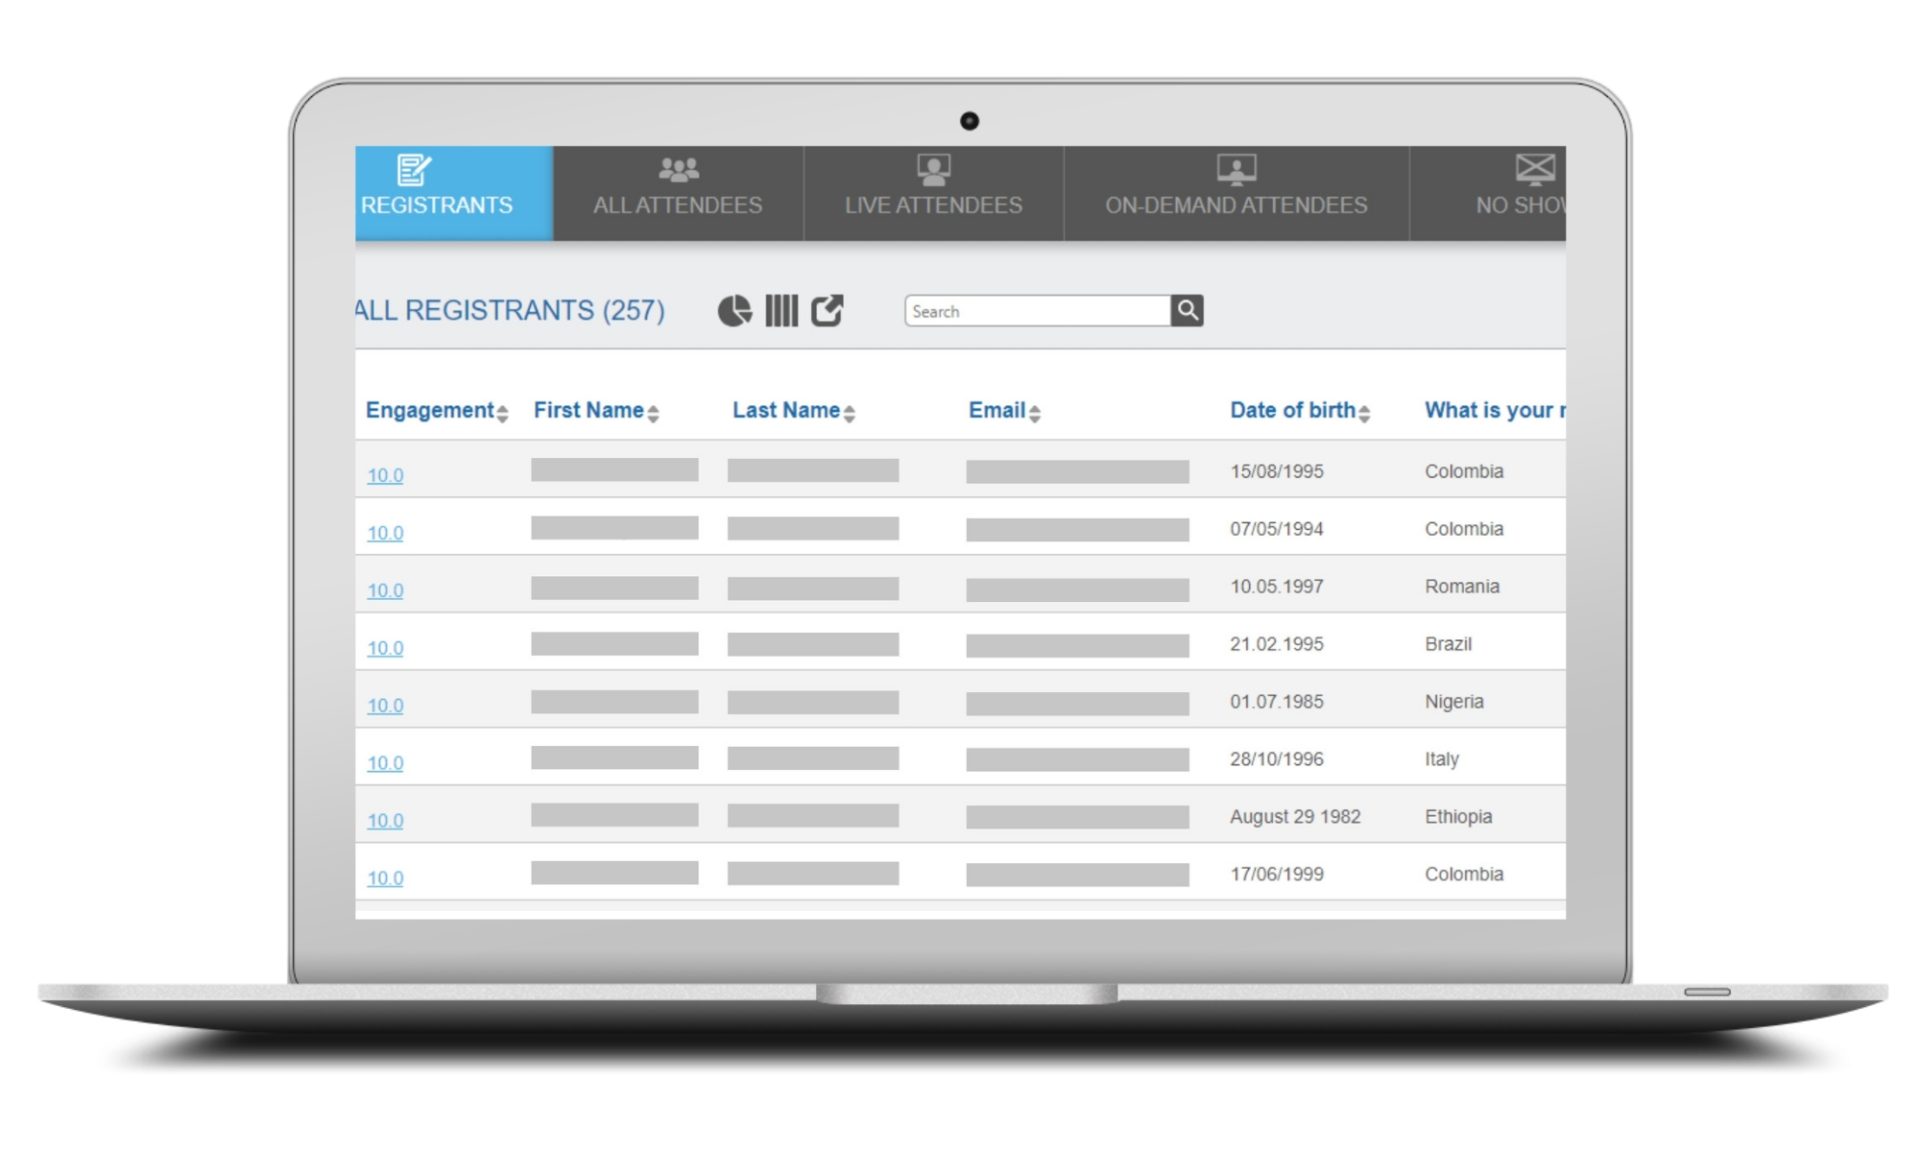The width and height of the screenshot is (1920, 1152).
Task: Select the date 01.07.1985 cell
Action: 1276,701
